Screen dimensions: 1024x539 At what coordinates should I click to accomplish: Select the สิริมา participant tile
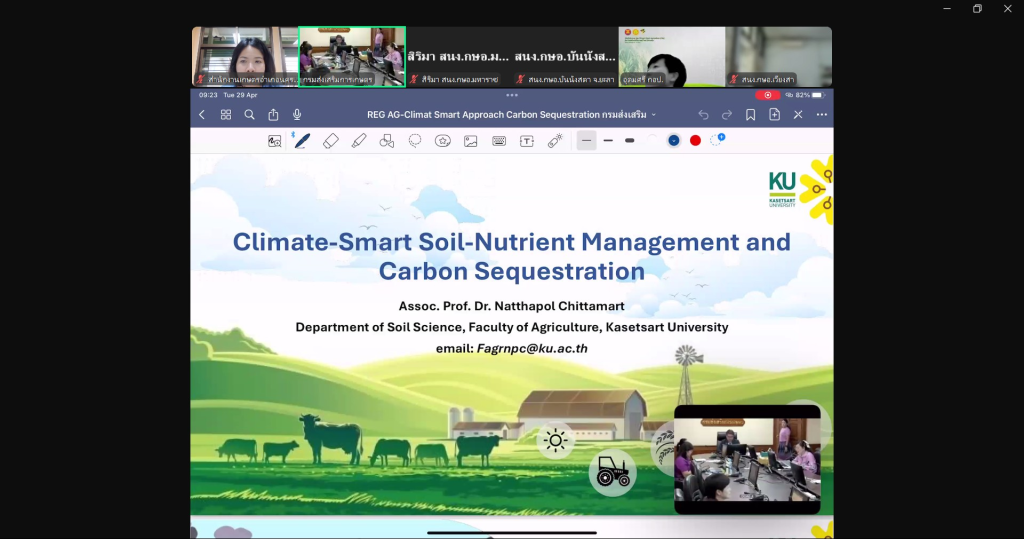point(458,57)
